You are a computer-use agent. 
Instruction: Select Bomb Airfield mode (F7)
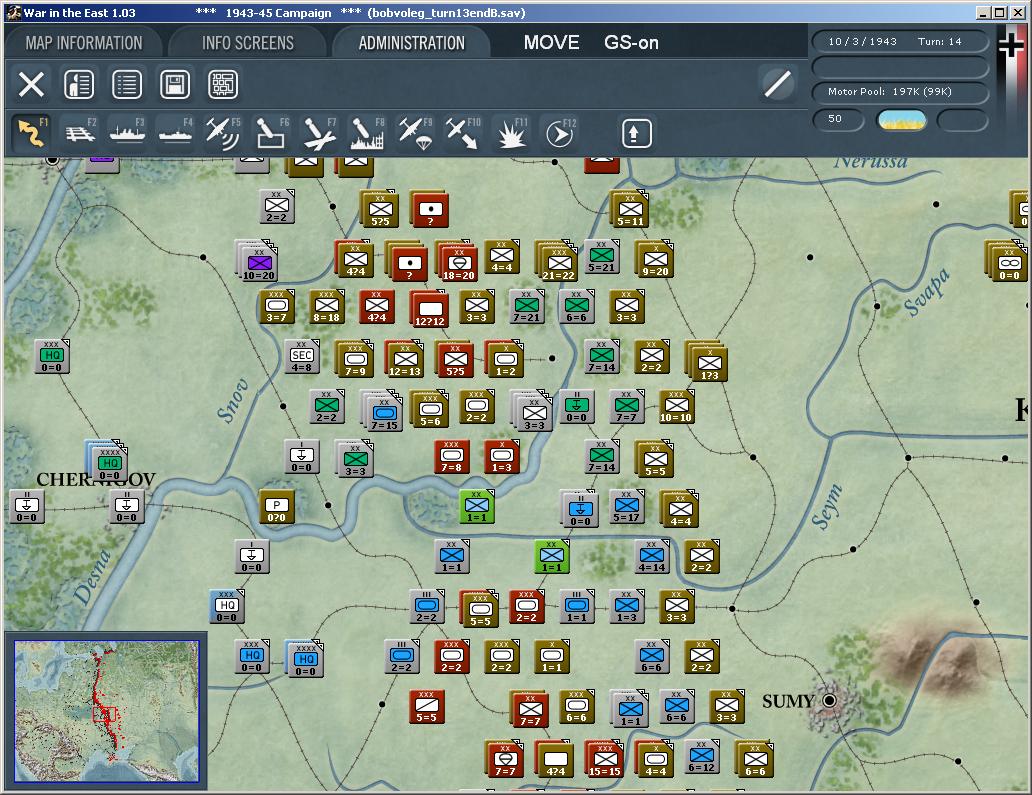320,132
